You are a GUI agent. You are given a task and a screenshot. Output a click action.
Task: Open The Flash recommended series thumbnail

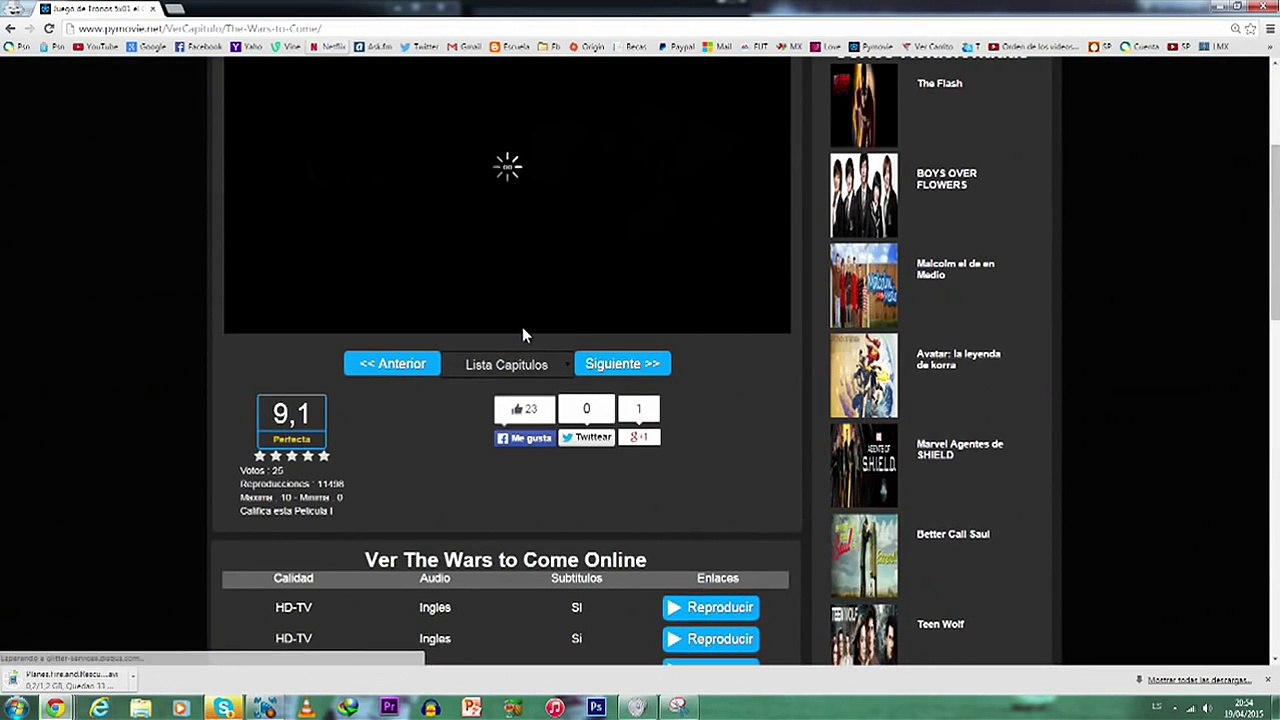864,106
